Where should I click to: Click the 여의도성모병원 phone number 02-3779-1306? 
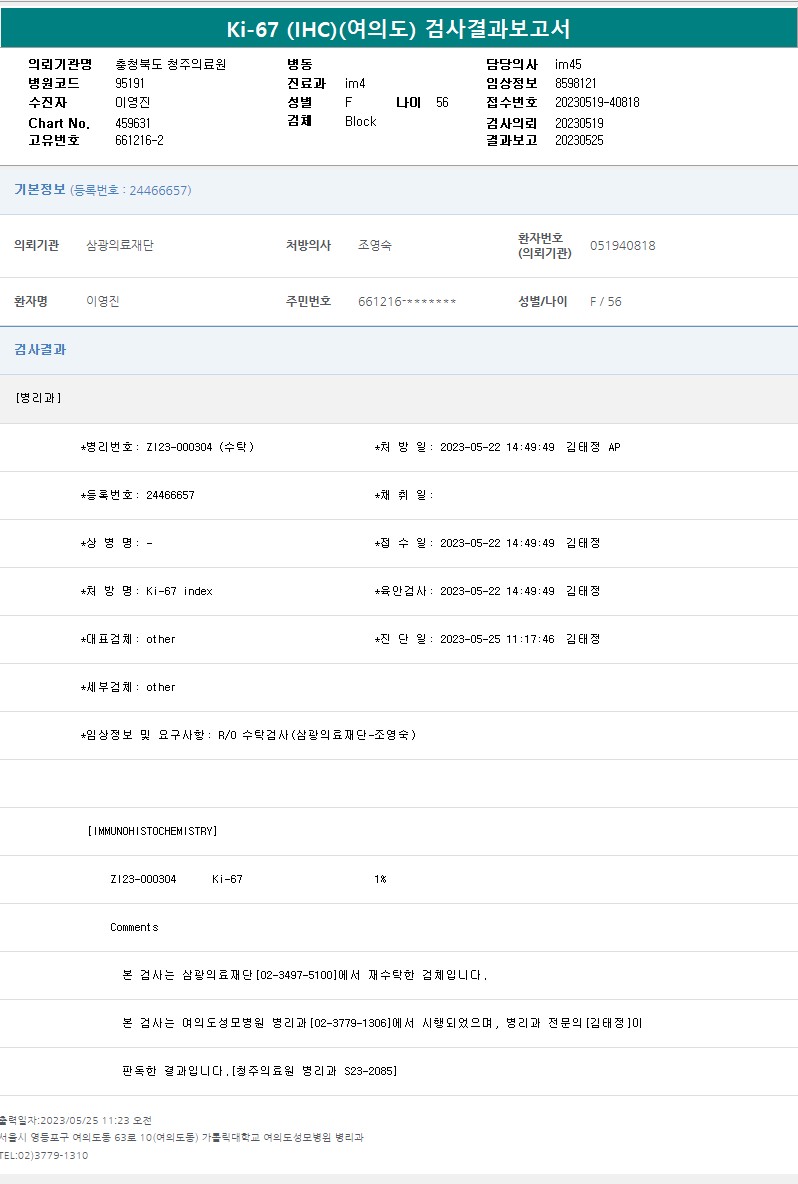(351, 1023)
